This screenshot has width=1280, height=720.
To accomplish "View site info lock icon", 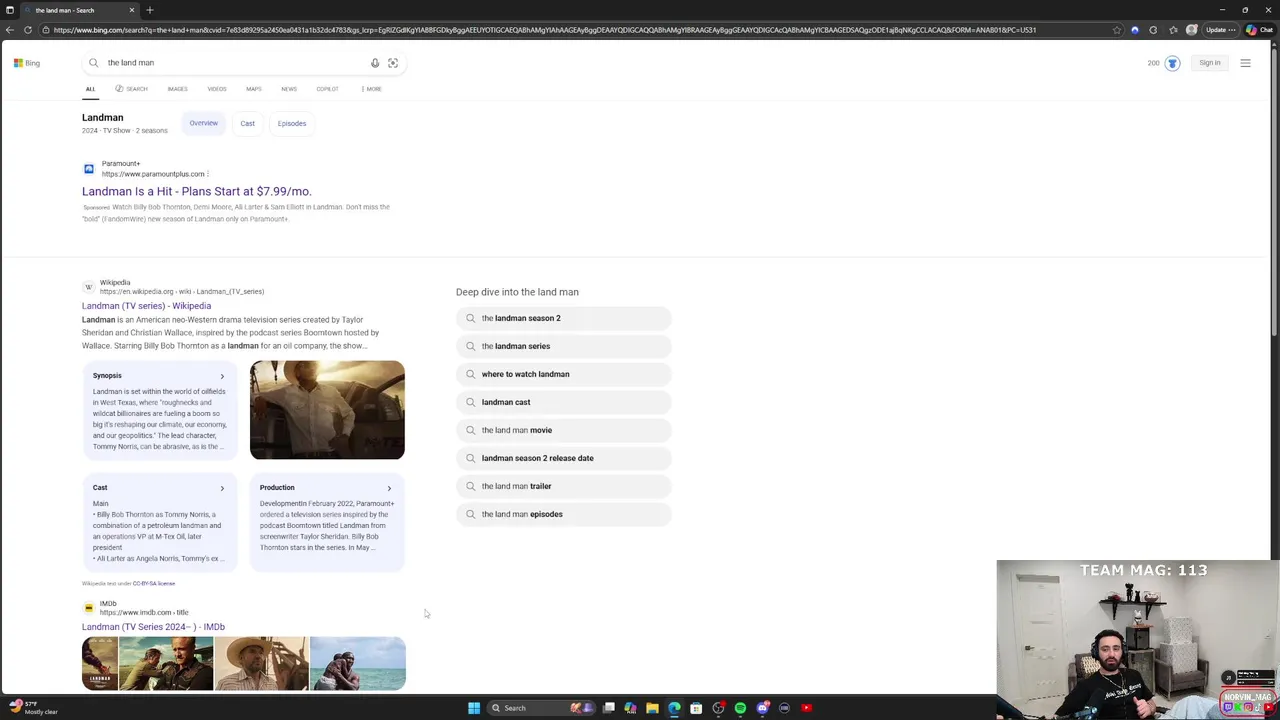I will pyautogui.click(x=46, y=30).
